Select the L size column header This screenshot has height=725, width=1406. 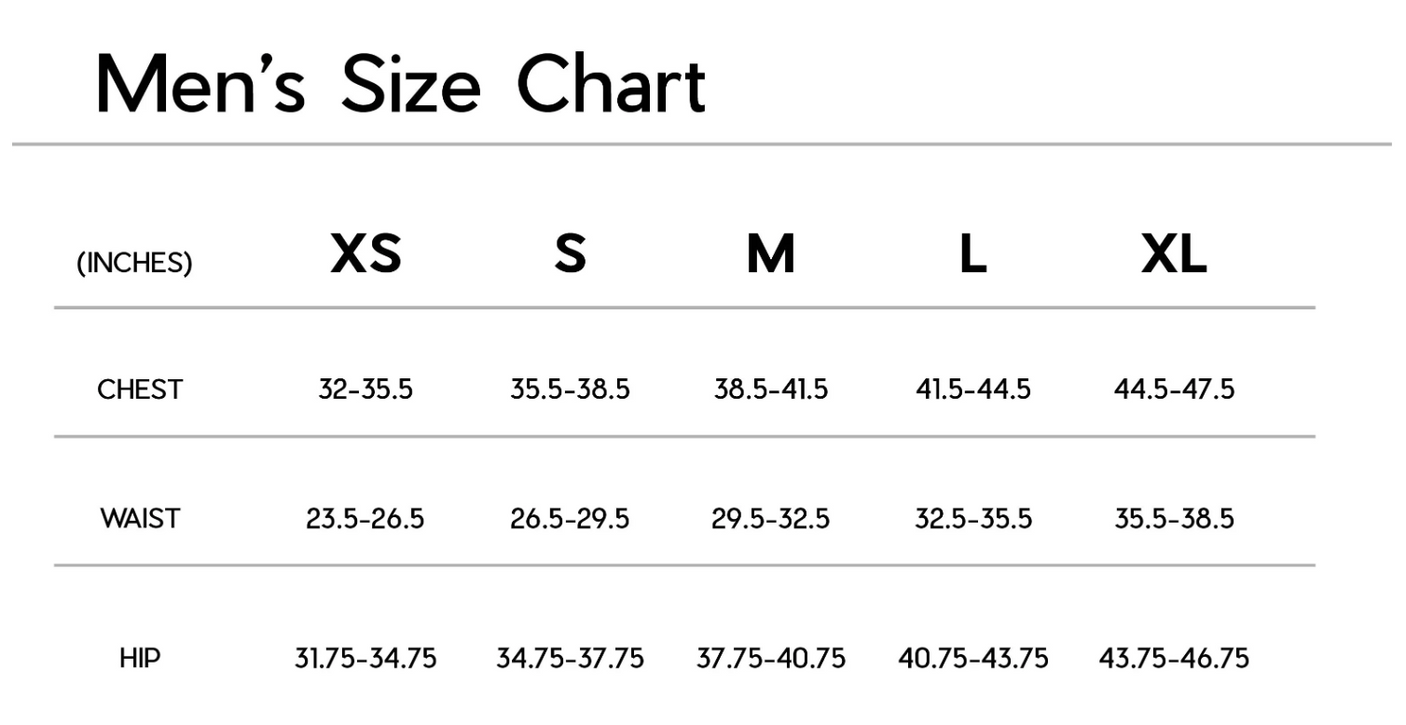click(x=973, y=255)
